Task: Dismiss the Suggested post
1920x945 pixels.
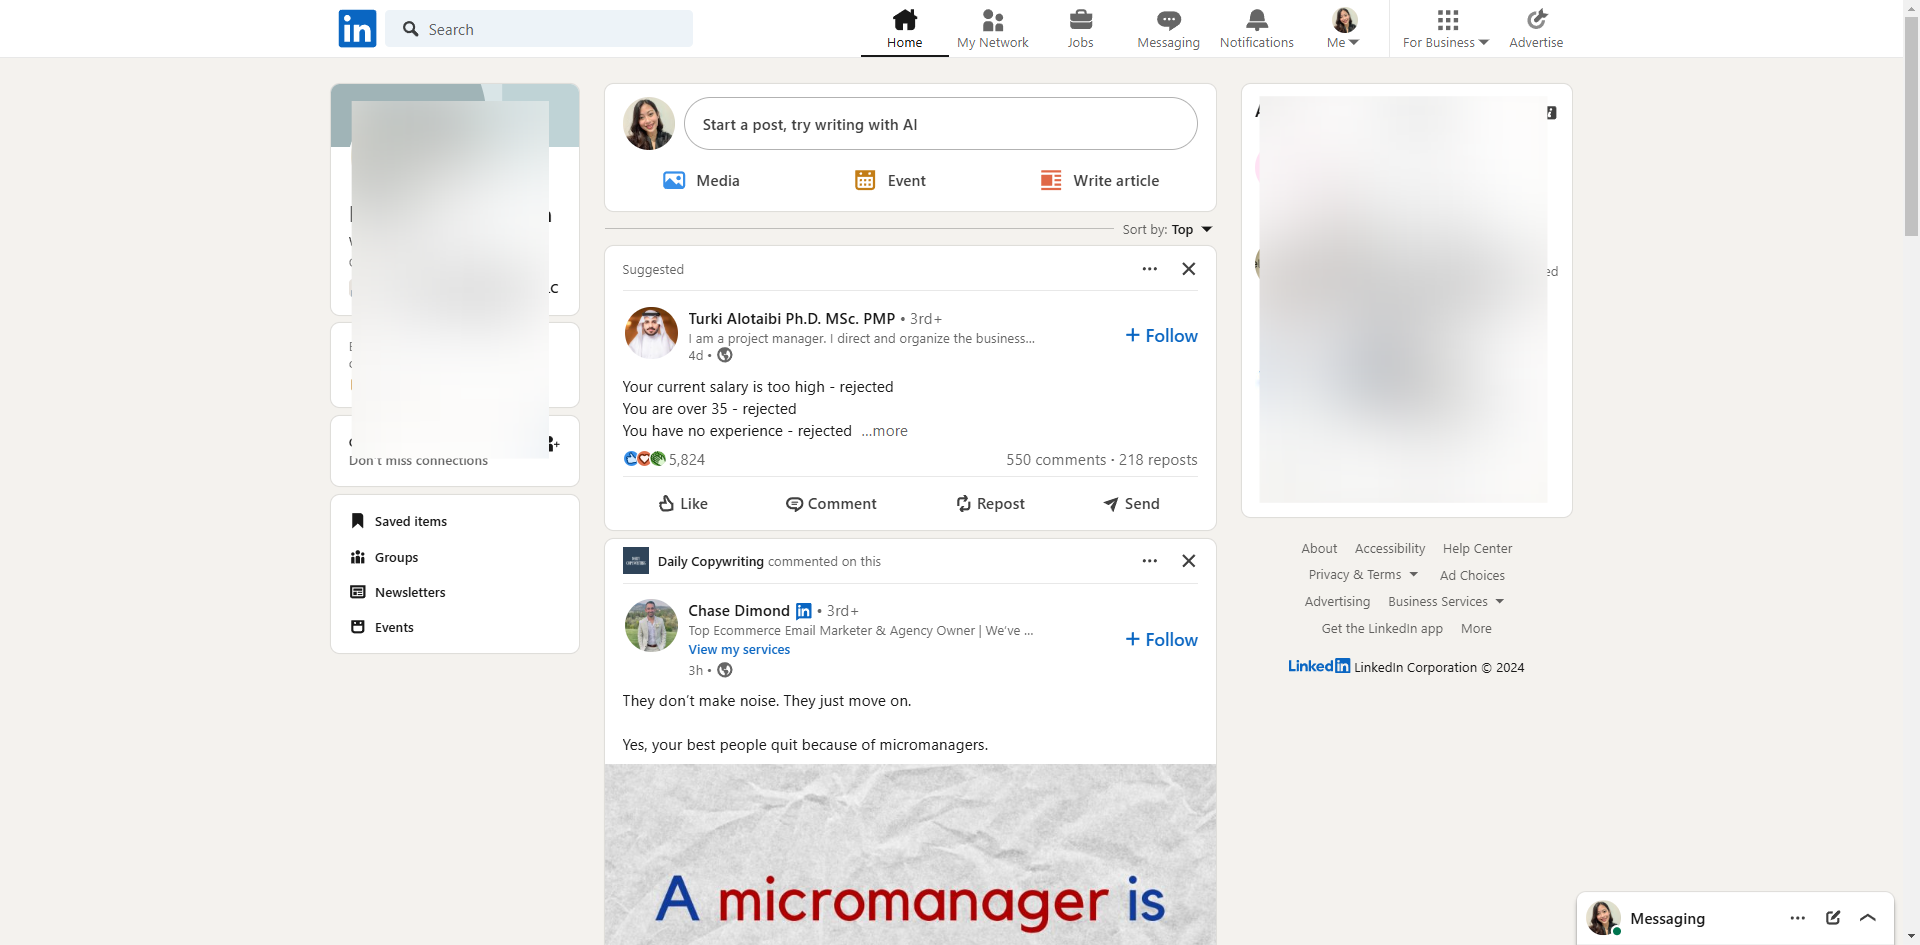Action: coord(1188,269)
